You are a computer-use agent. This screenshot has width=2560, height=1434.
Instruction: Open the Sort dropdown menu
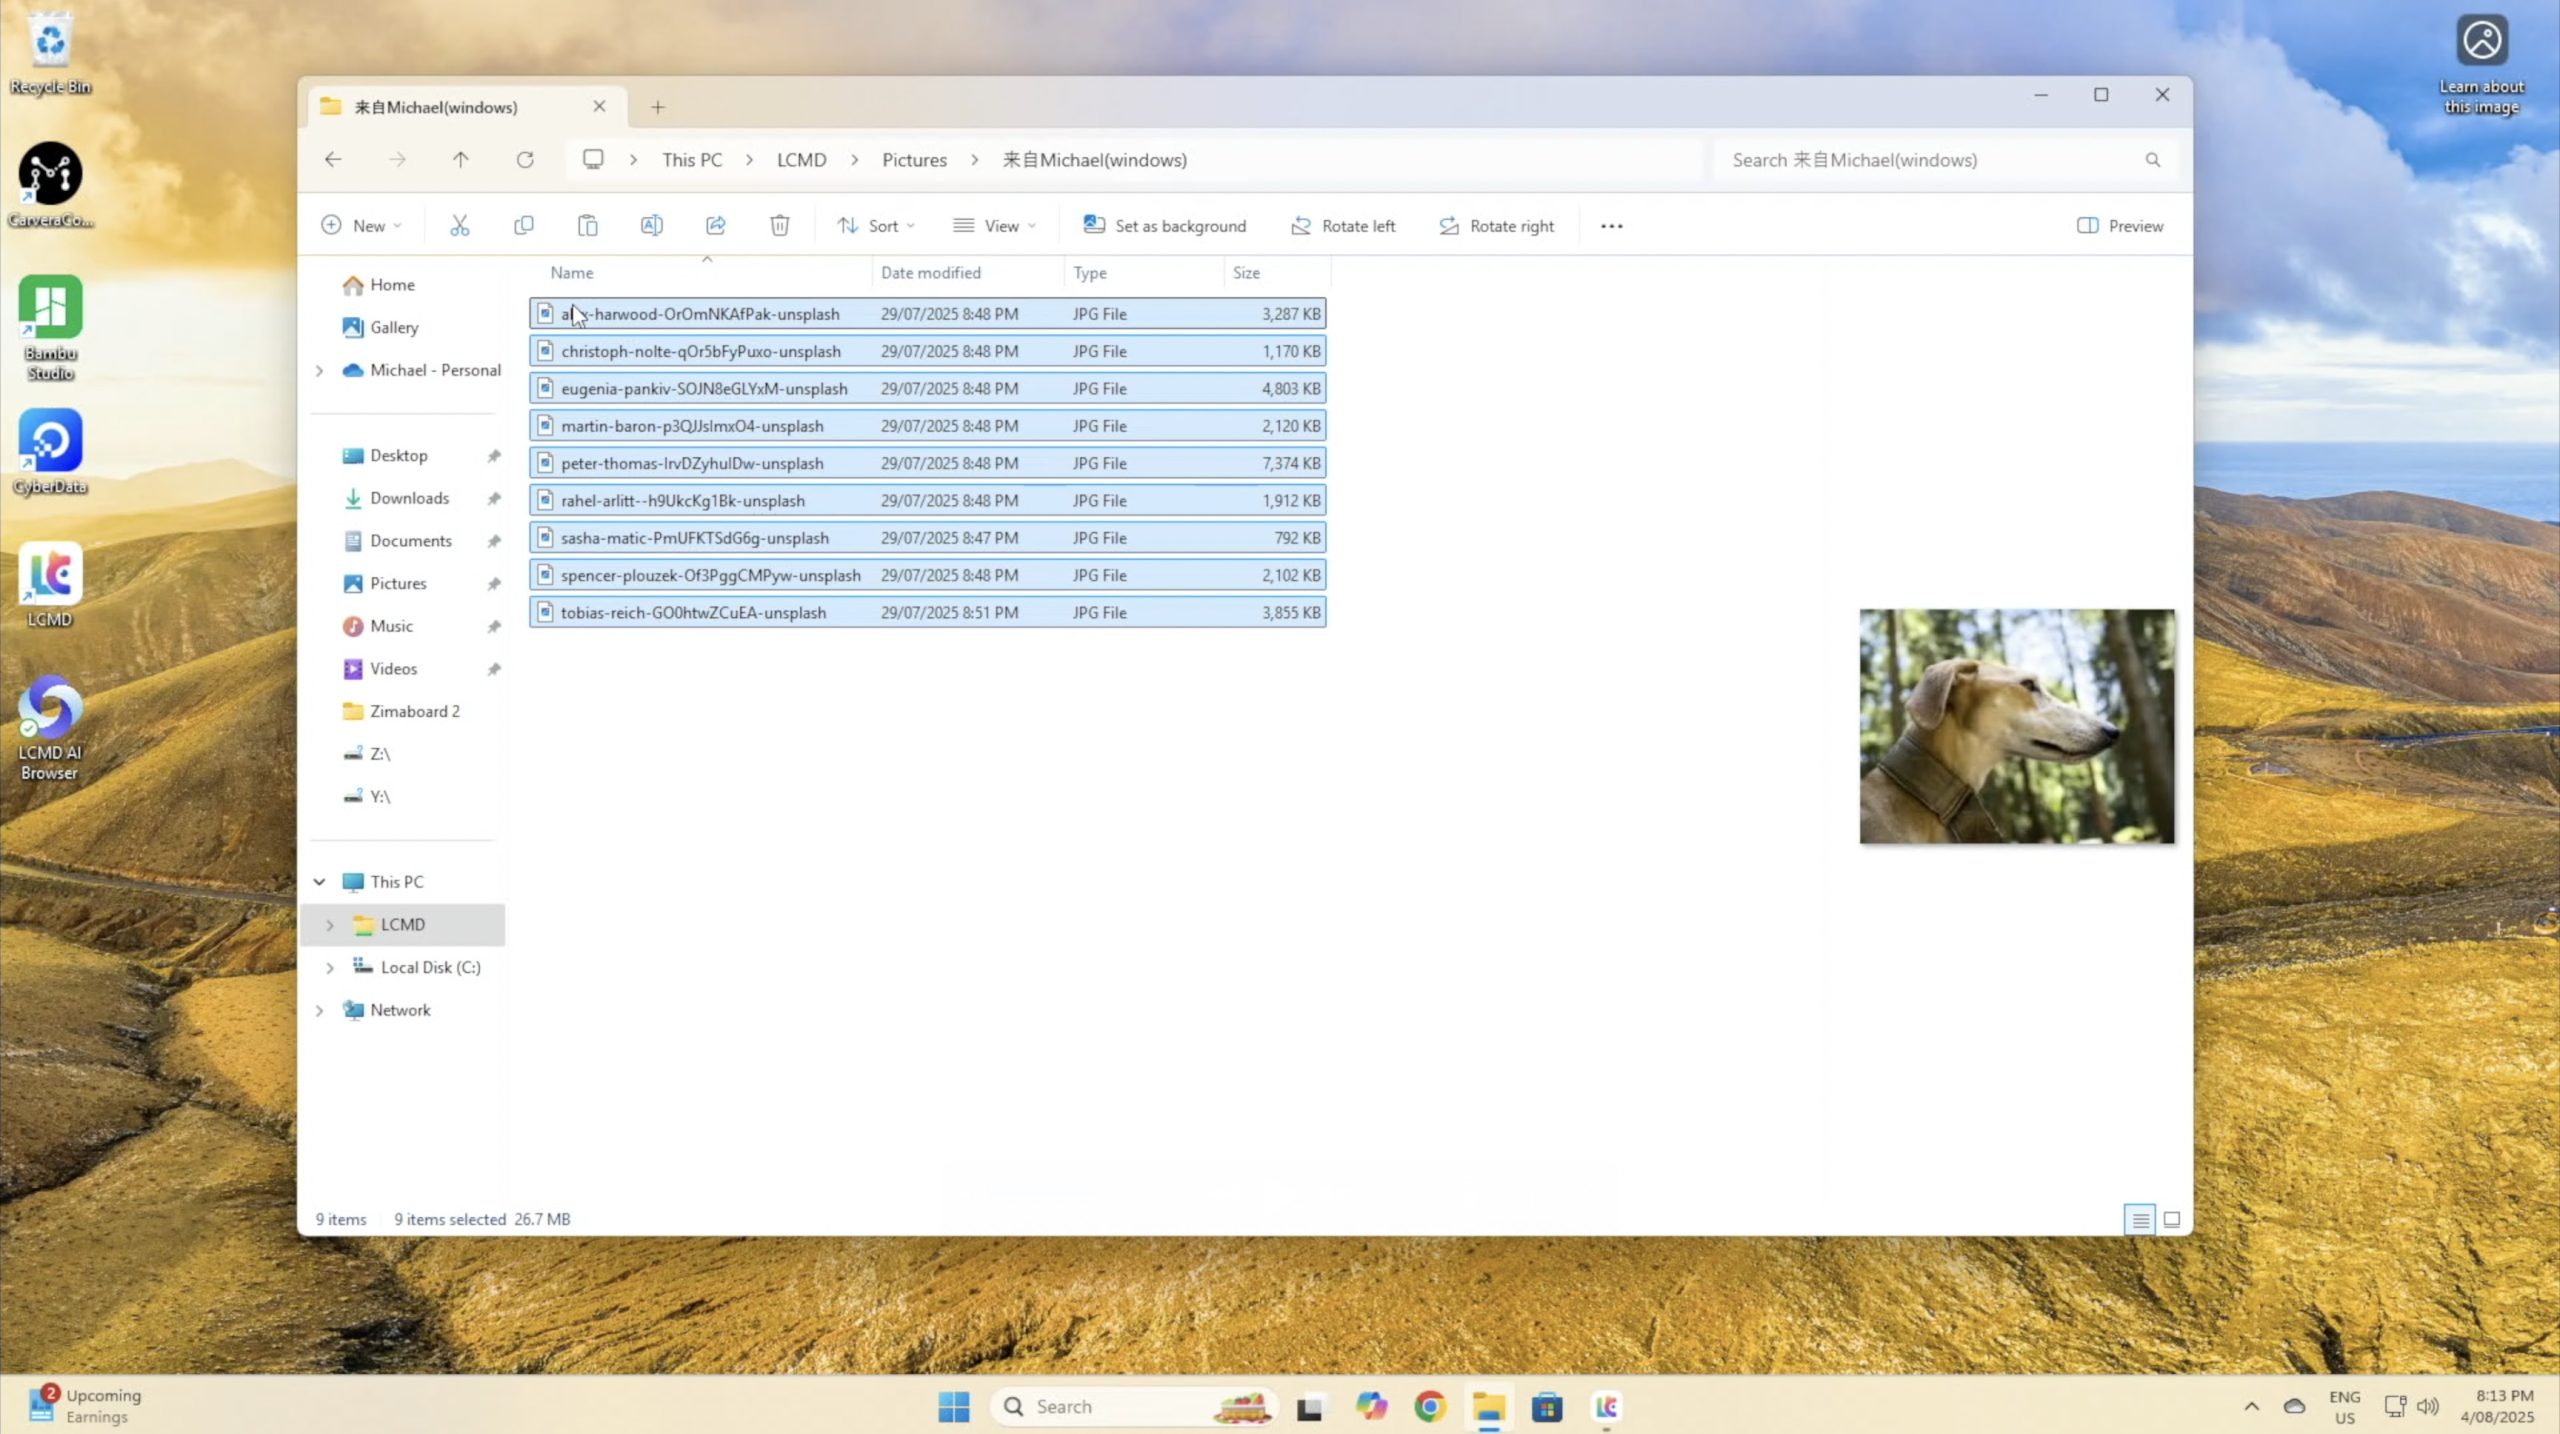pyautogui.click(x=876, y=226)
